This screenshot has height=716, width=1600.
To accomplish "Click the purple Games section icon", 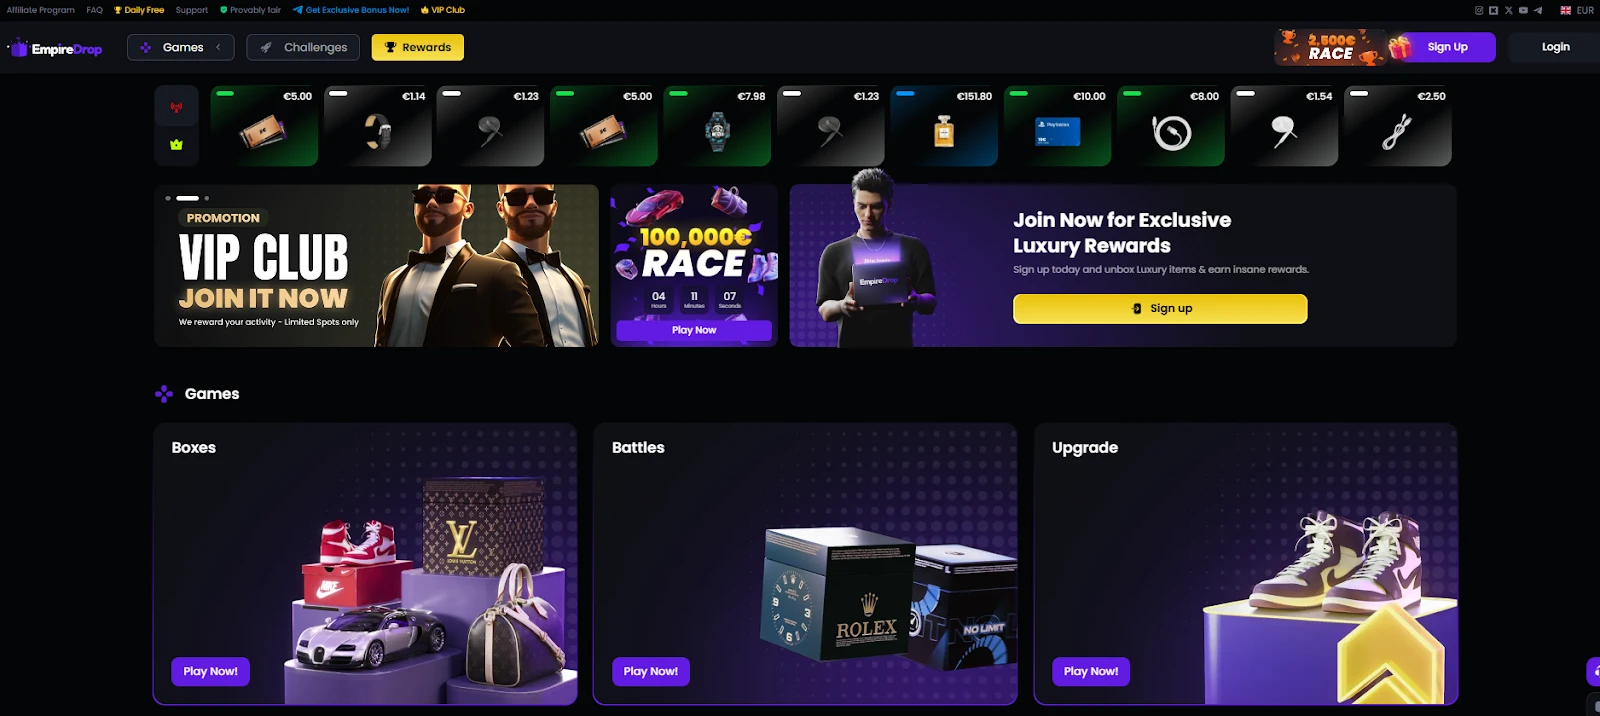I will coord(164,394).
